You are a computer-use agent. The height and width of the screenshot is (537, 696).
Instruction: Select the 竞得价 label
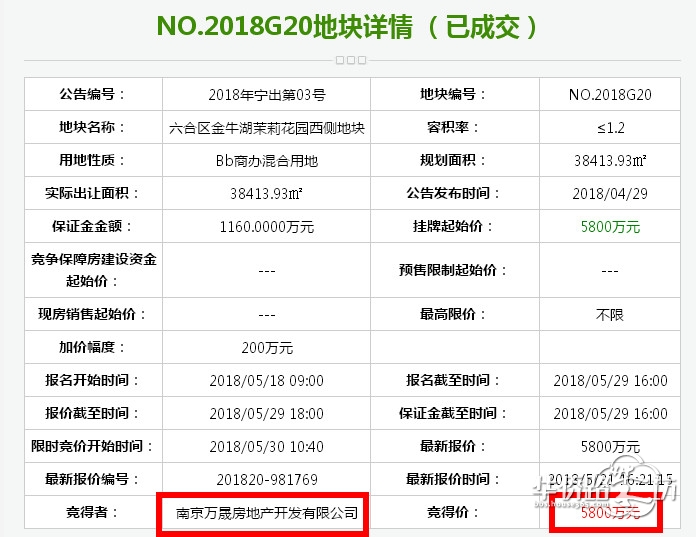point(454,512)
